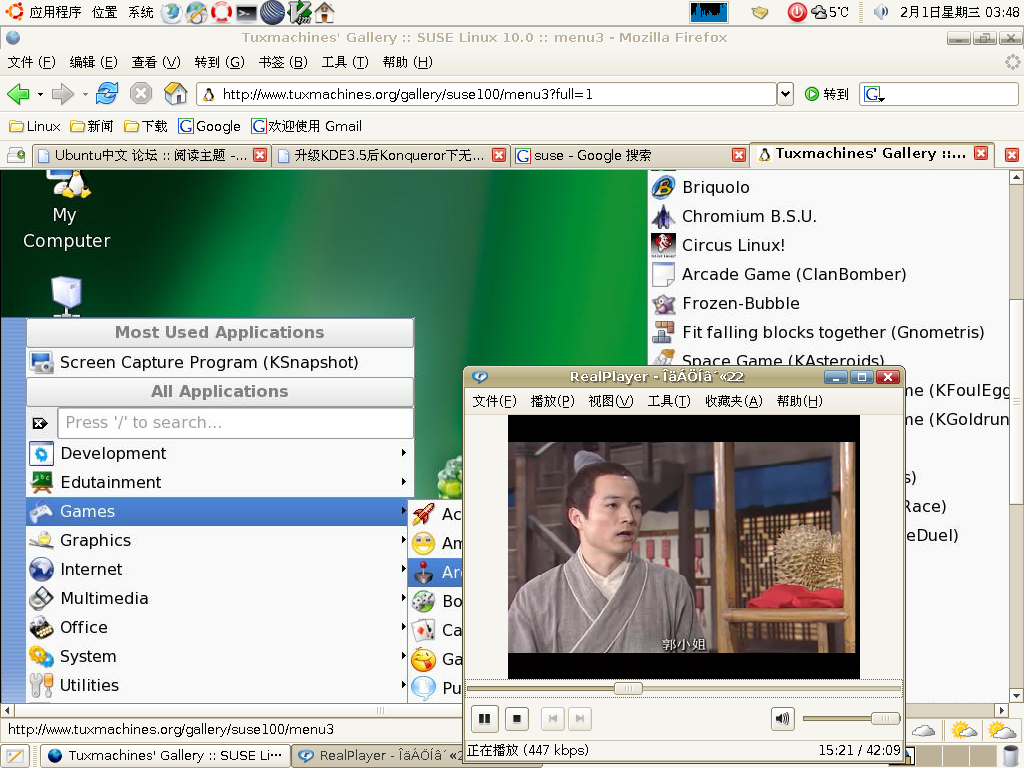This screenshot has height=768, width=1024.
Task: Go back using Firefox's green back arrow
Action: pyautogui.click(x=18, y=94)
